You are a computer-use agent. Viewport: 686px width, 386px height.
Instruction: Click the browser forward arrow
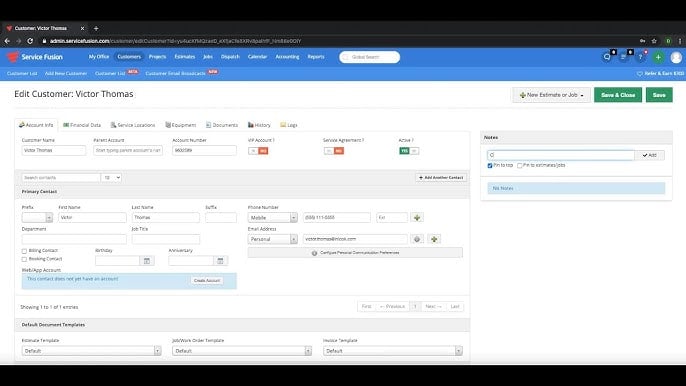pos(18,41)
